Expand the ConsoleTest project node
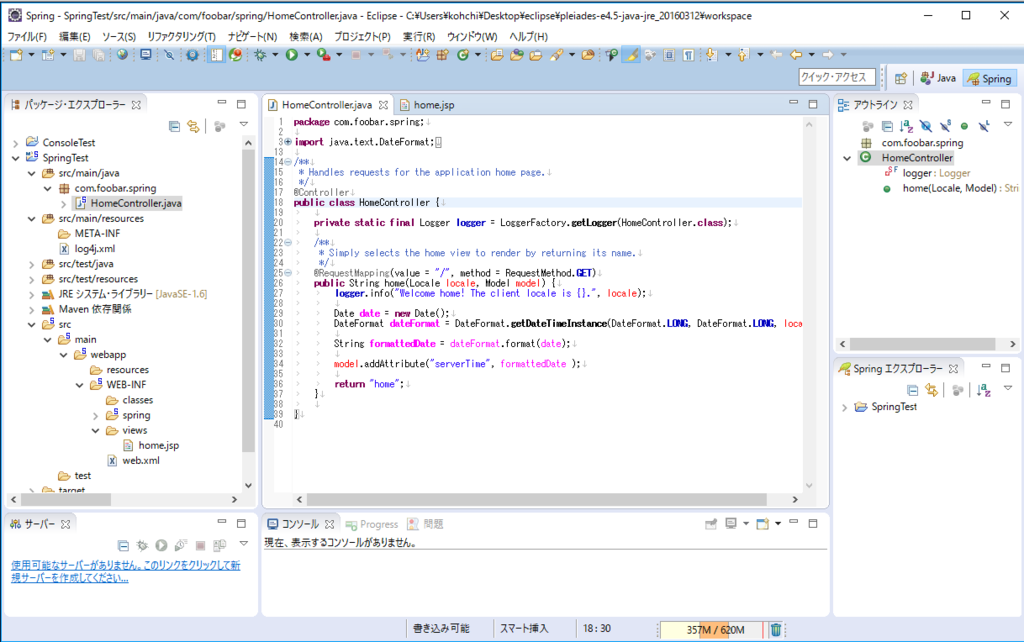Screen dimensions: 1024x642 point(16,142)
